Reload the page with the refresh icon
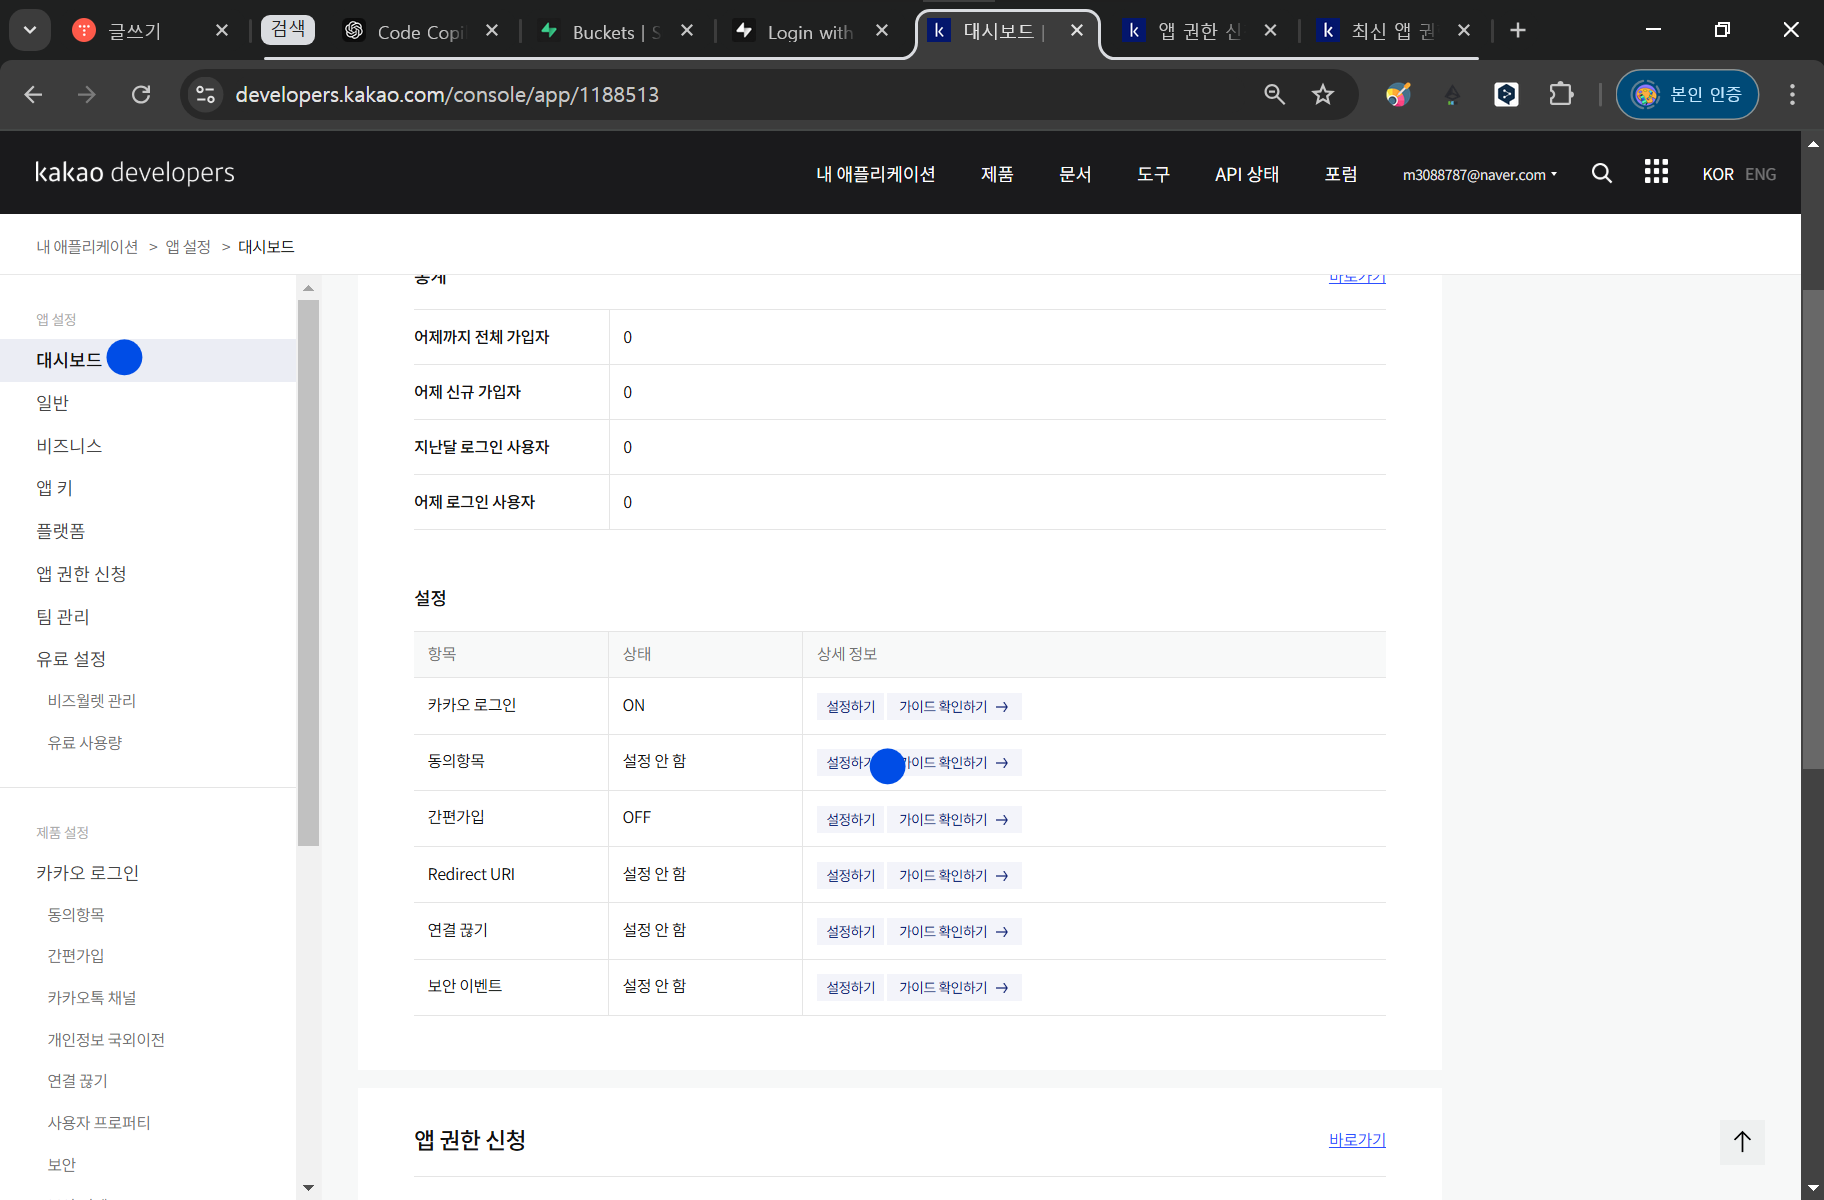The height and width of the screenshot is (1200, 1824). tap(141, 94)
